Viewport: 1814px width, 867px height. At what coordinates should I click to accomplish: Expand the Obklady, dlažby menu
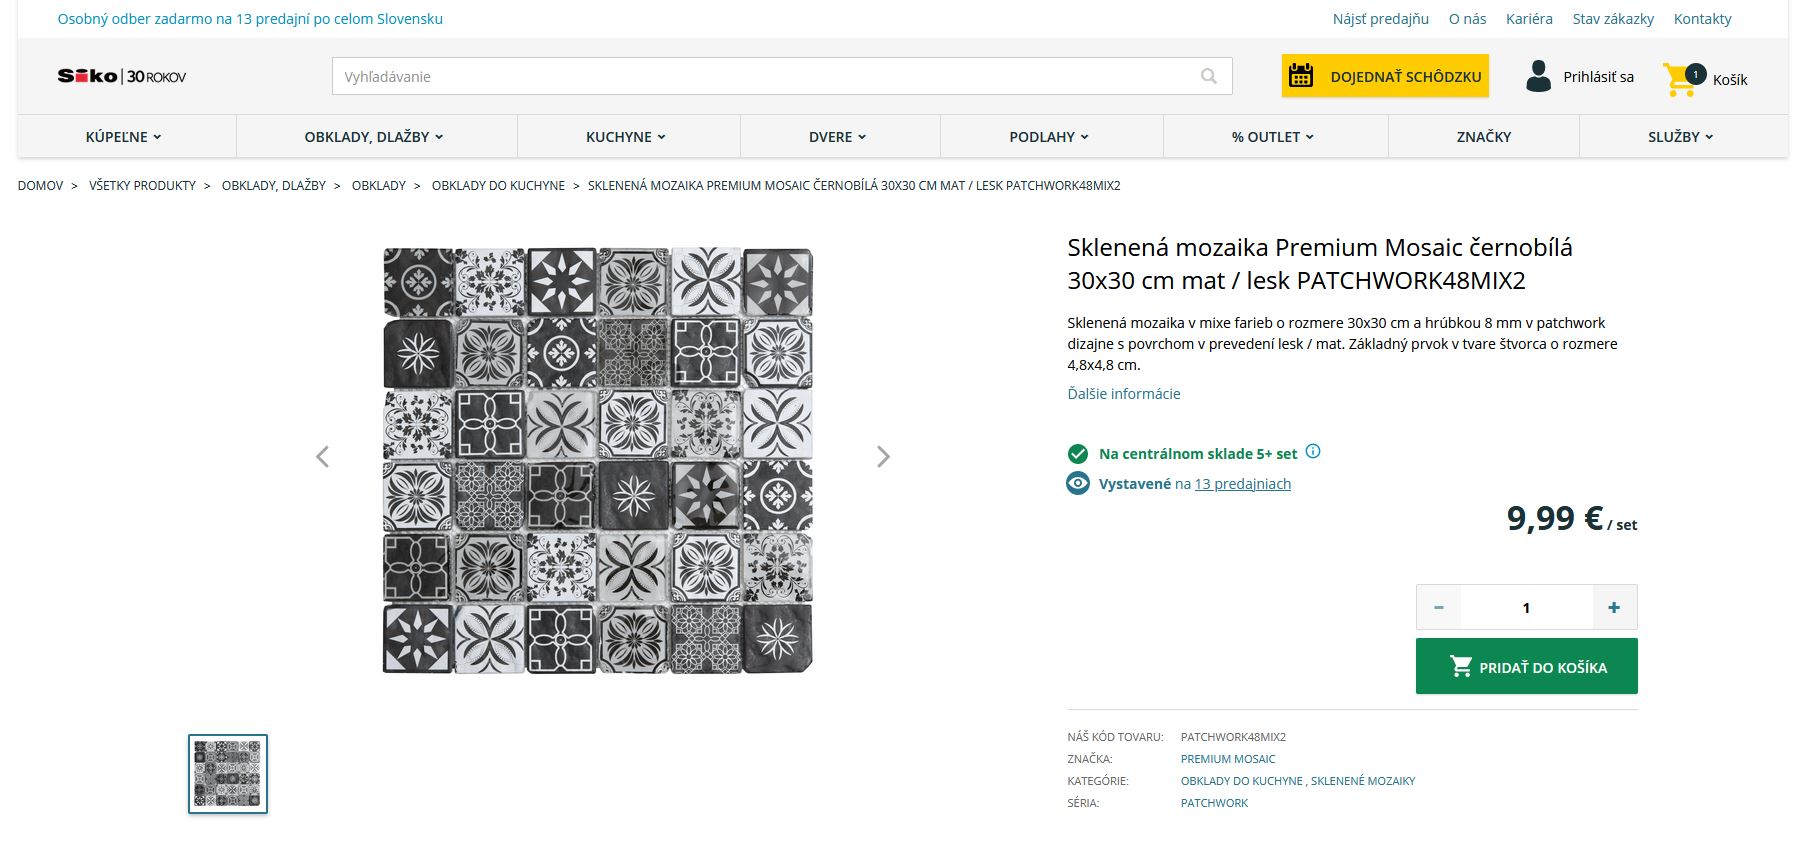[374, 137]
